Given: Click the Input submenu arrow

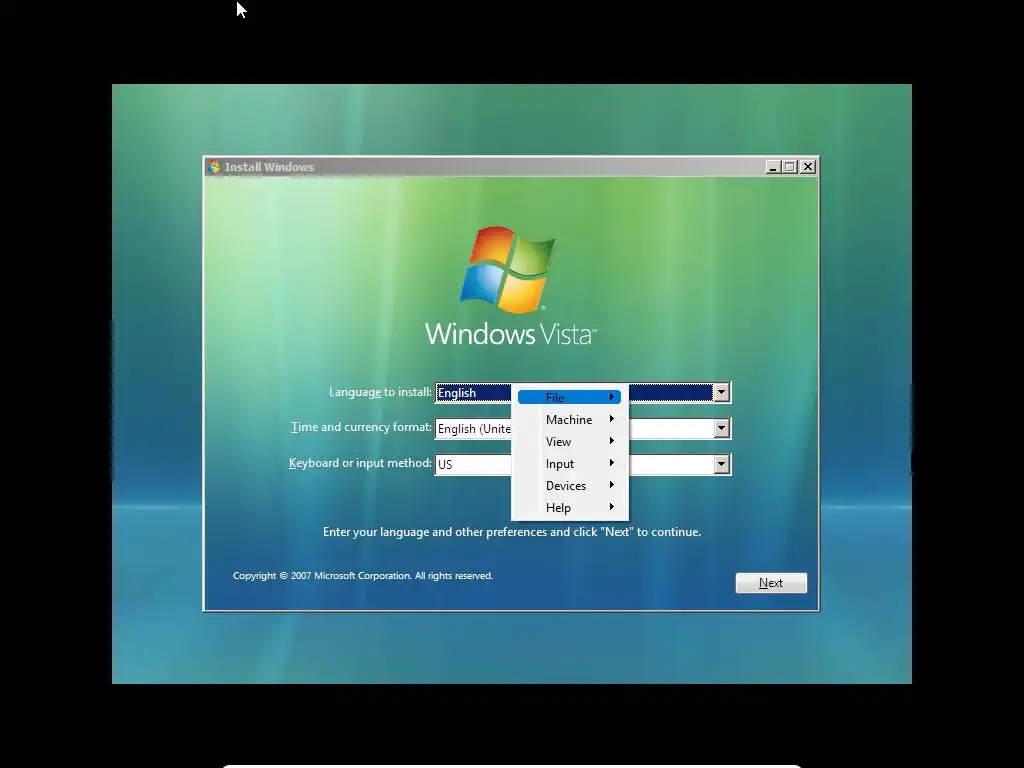Looking at the screenshot, I should pos(611,463).
